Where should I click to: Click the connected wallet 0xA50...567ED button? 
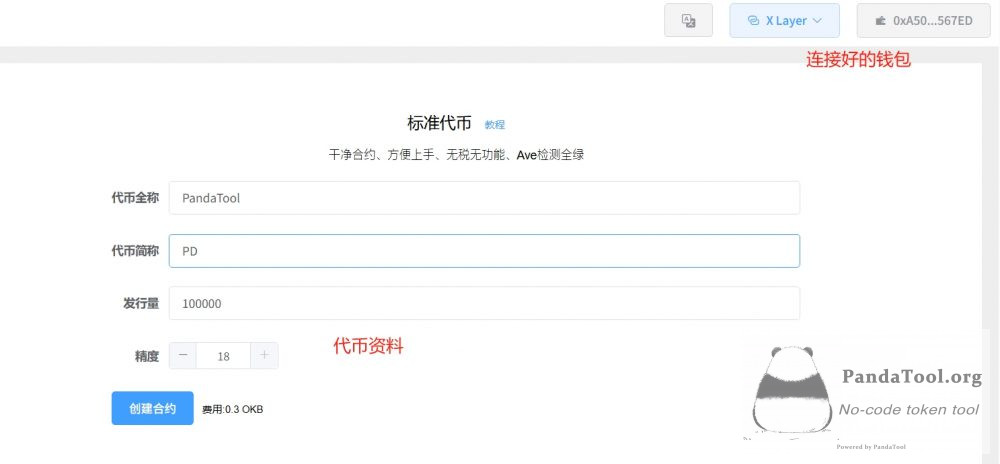point(923,20)
